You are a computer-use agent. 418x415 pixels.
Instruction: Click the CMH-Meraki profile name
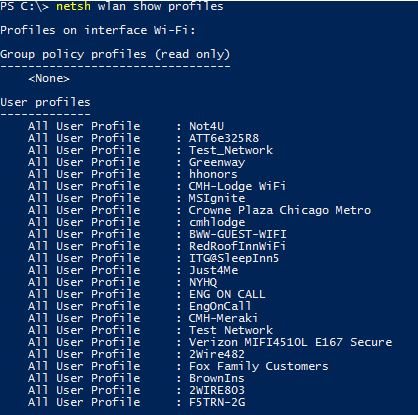coord(223,318)
